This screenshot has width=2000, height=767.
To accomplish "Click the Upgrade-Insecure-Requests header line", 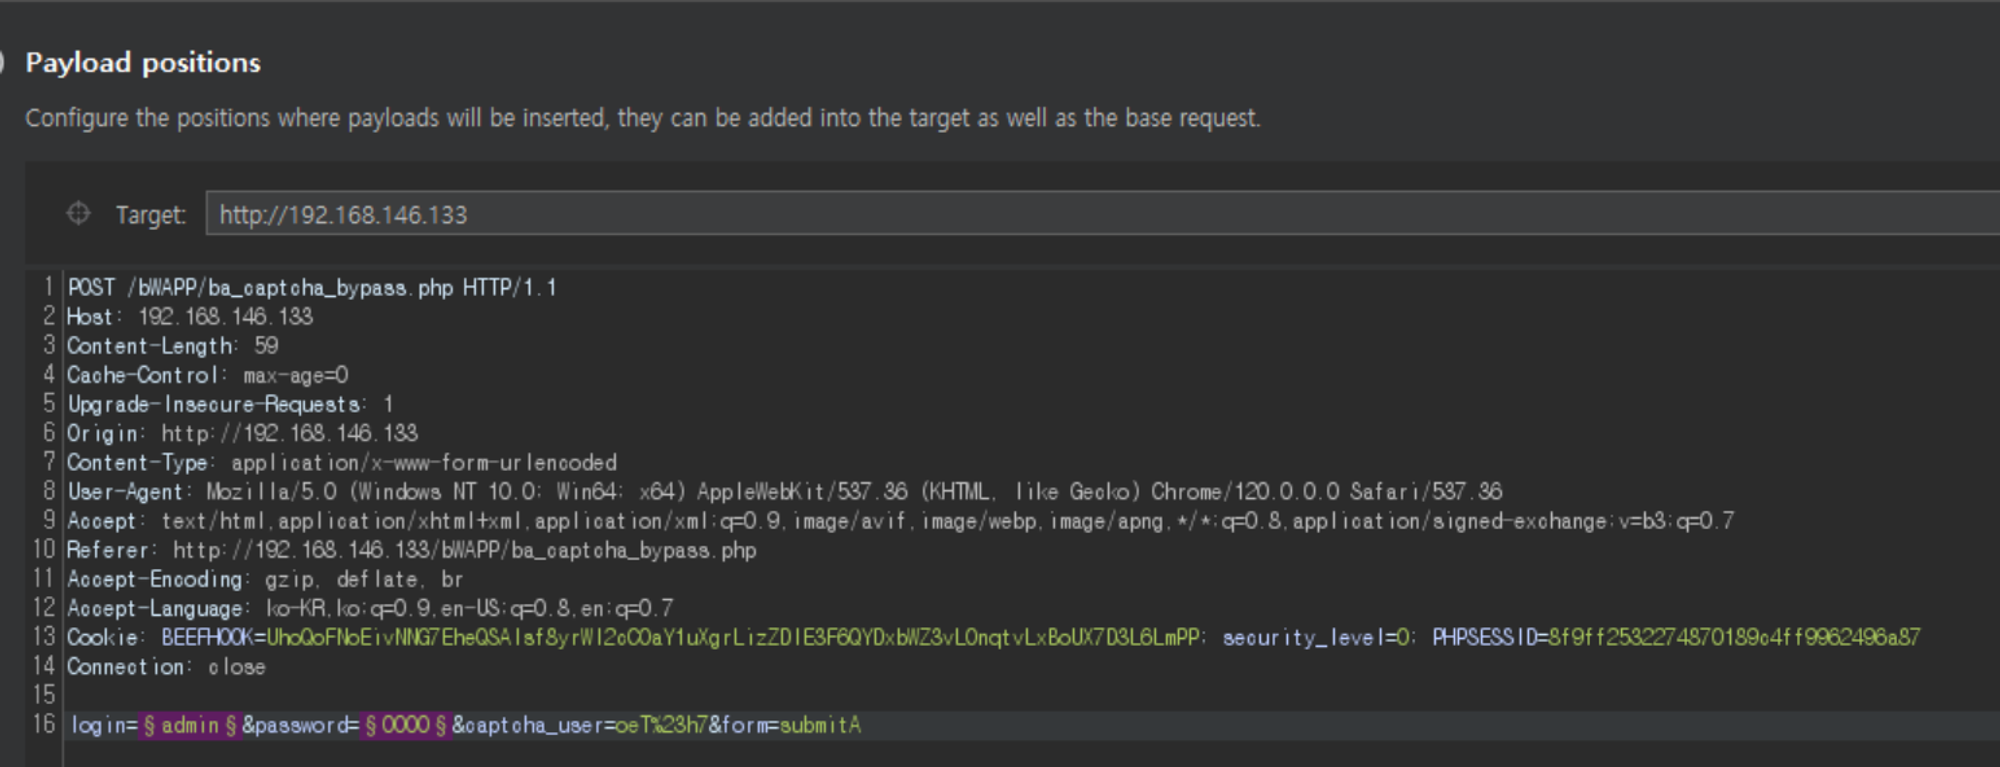I will click(x=230, y=404).
